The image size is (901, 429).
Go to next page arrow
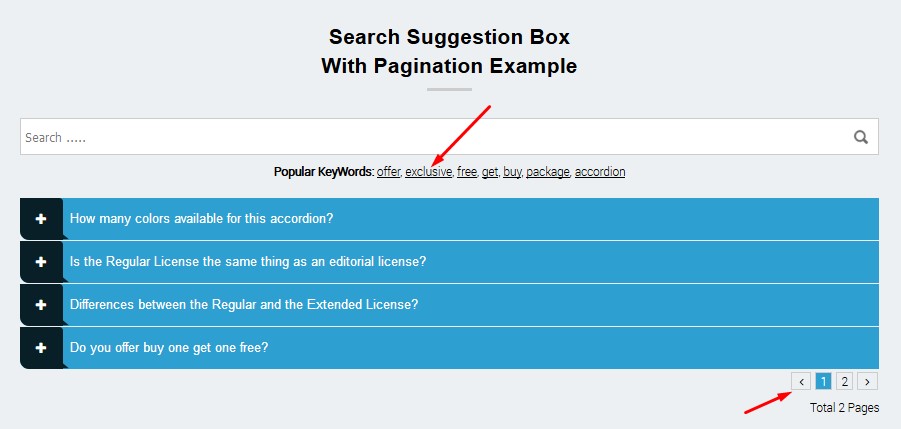[867, 381]
